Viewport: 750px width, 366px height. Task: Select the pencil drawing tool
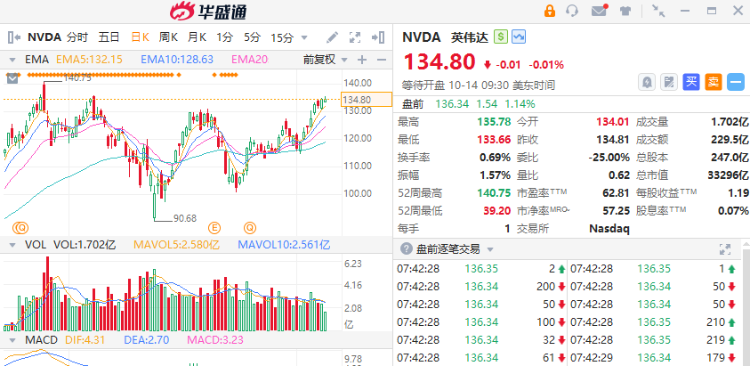(x=332, y=37)
